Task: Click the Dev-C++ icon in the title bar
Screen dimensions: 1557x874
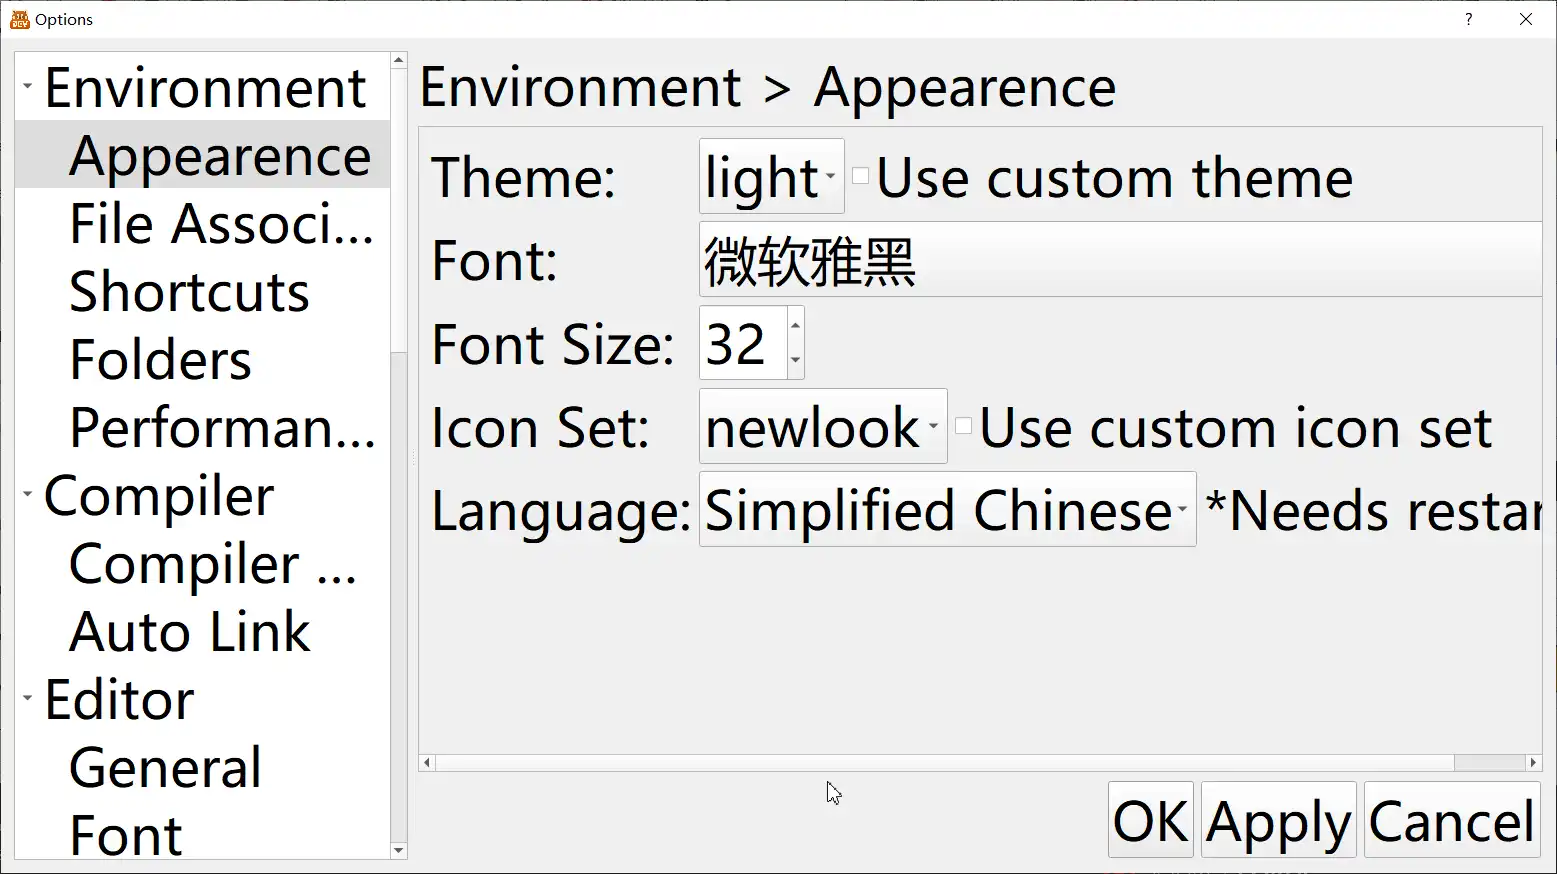Action: (18, 19)
